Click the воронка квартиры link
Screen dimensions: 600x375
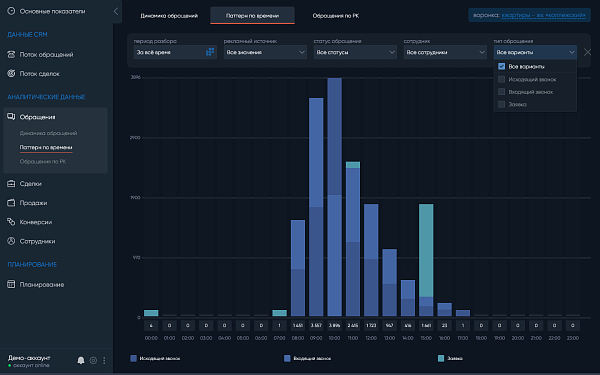[543, 15]
